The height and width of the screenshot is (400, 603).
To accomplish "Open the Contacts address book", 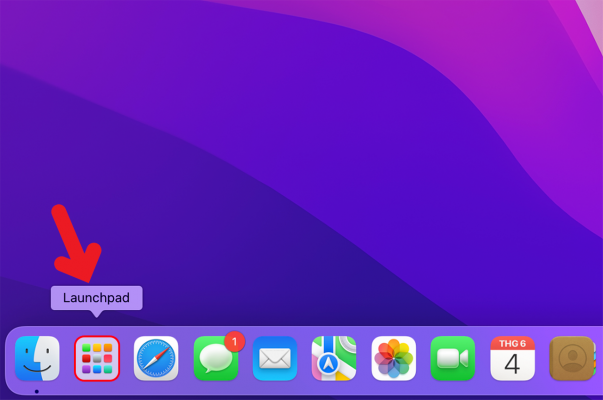I will (572, 358).
